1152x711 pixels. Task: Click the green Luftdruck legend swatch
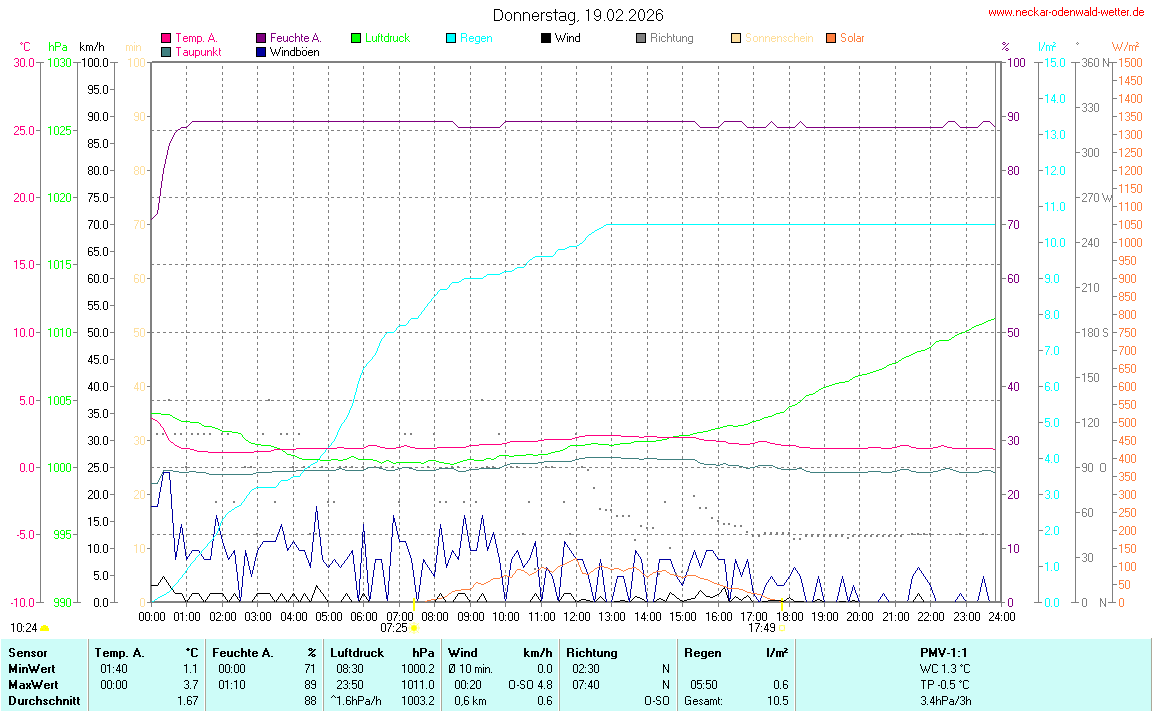pos(356,39)
